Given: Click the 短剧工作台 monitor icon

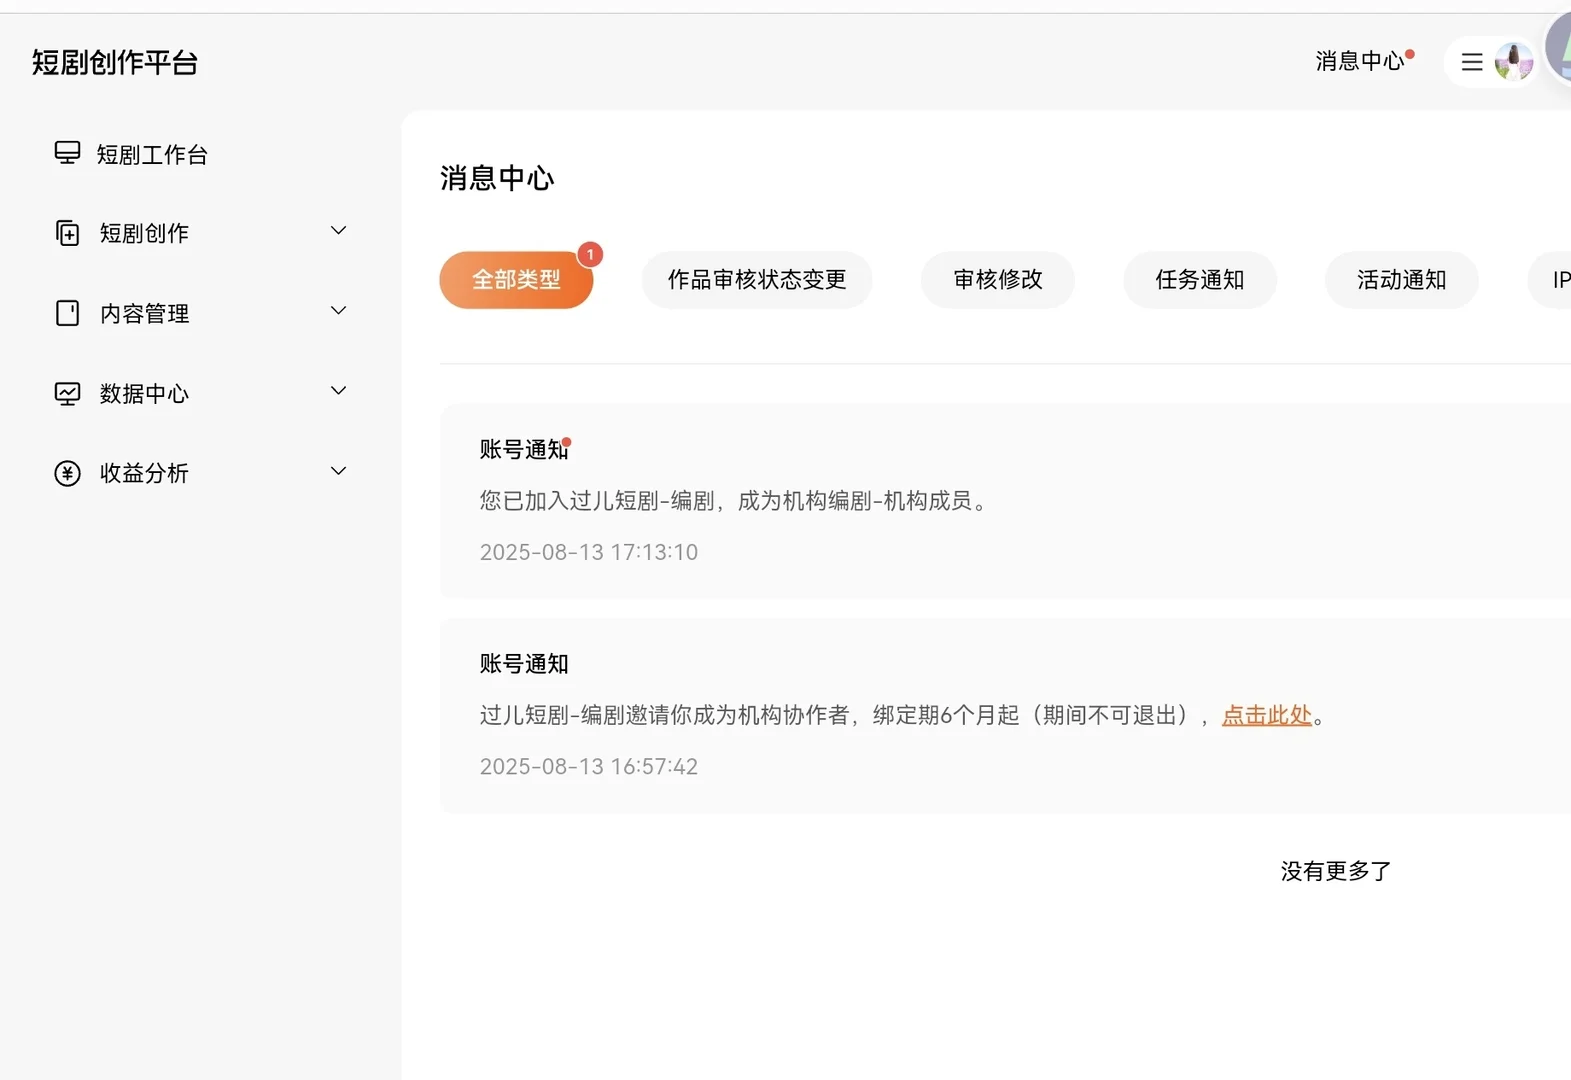Looking at the screenshot, I should point(67,153).
